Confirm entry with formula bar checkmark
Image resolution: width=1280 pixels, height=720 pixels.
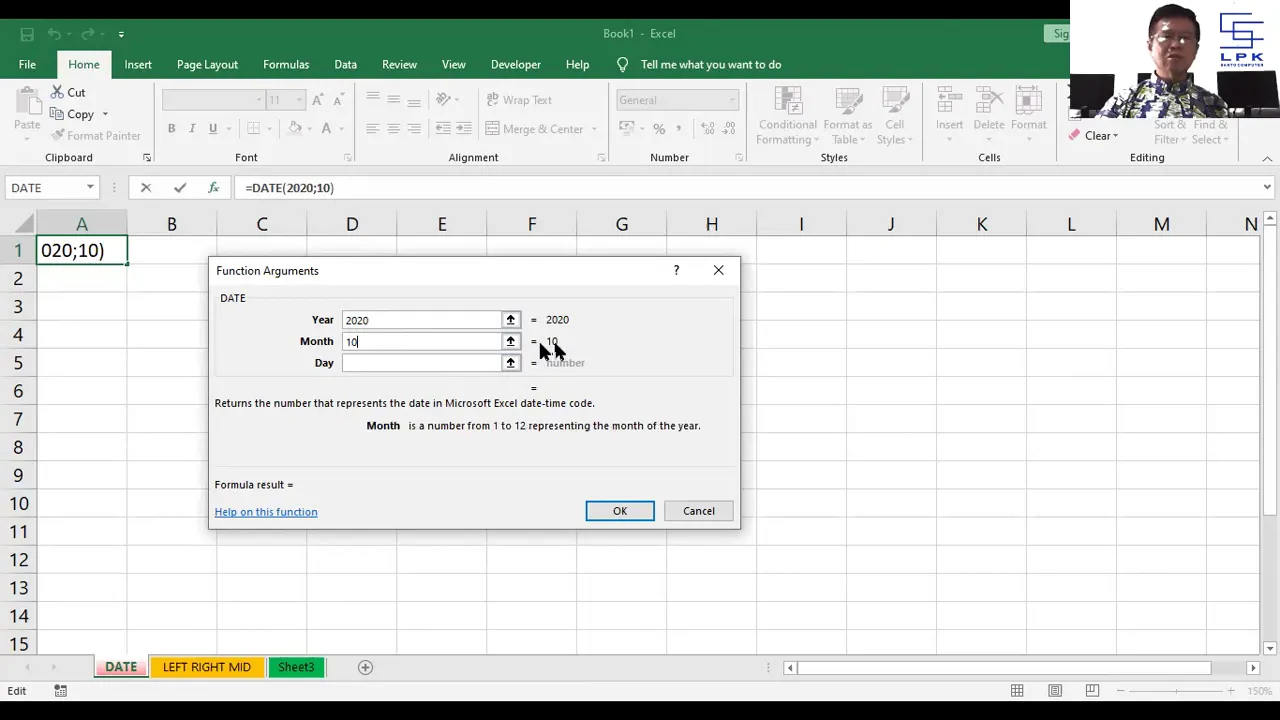pos(180,187)
